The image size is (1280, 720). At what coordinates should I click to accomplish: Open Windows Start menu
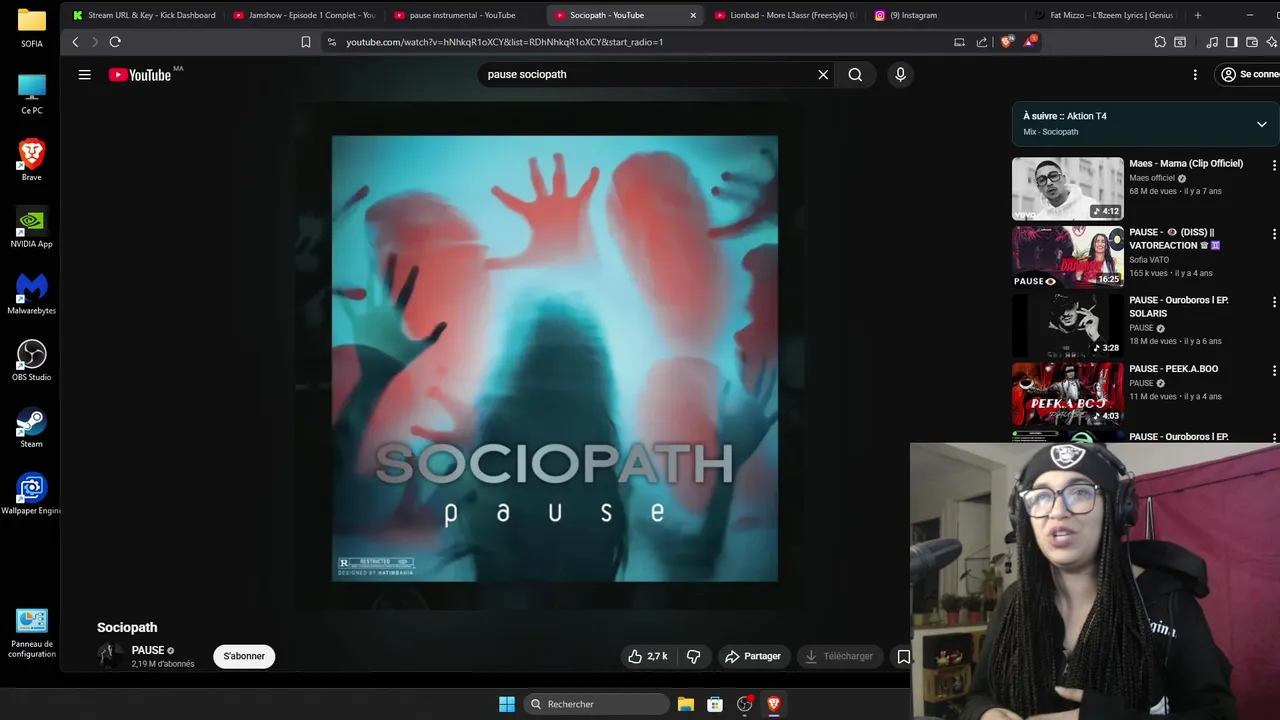(507, 704)
